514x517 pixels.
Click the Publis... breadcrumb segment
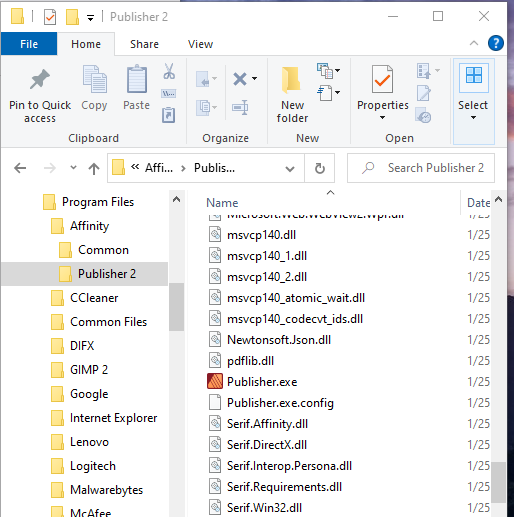click(214, 168)
